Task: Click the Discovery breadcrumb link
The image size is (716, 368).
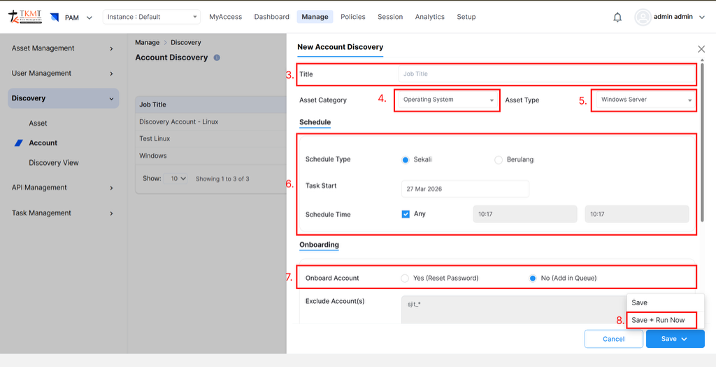Action: [186, 42]
